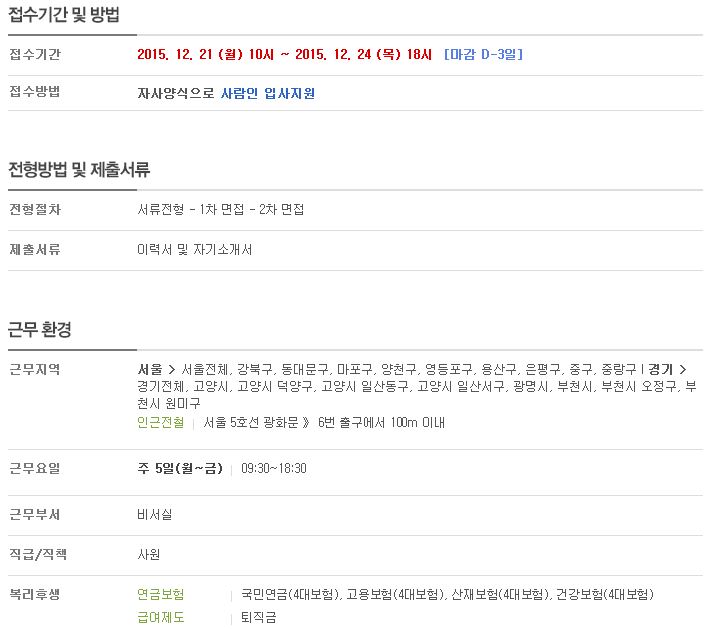706x629 pixels.
Task: Click the 비서실 department value
Action: pyautogui.click(x=154, y=514)
